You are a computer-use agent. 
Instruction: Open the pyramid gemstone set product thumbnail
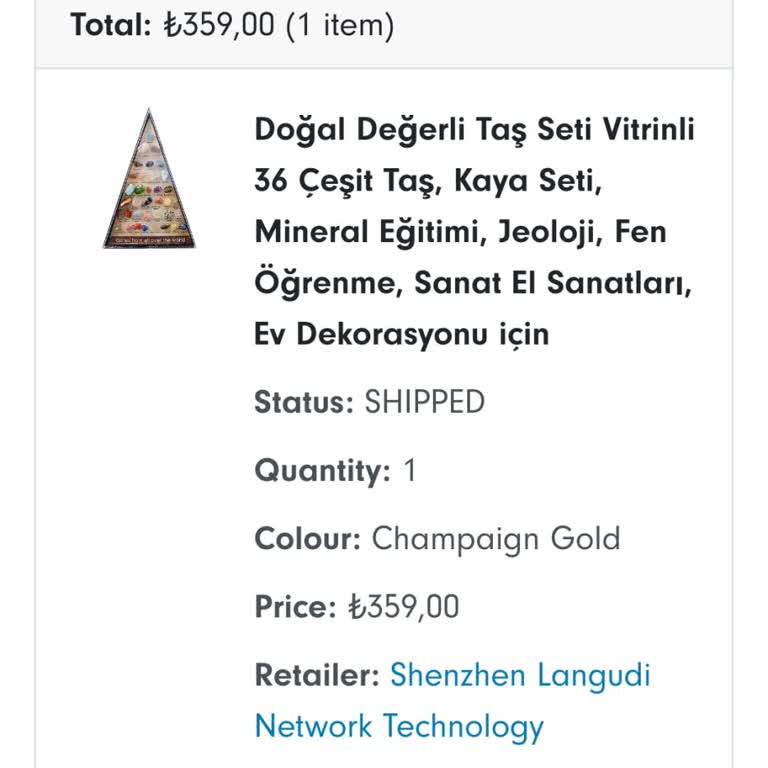149,180
